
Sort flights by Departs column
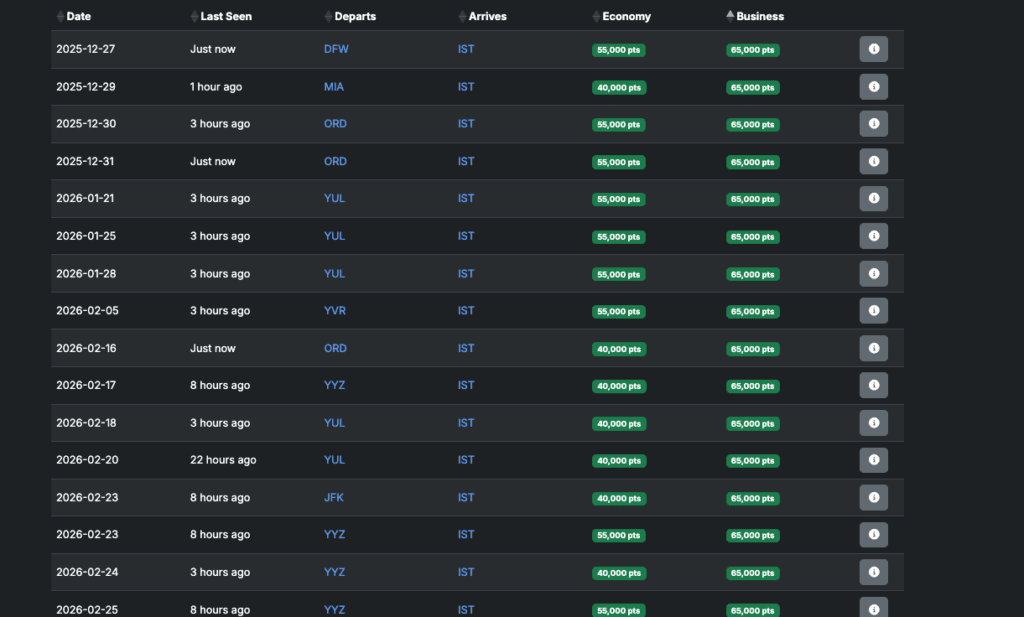tap(355, 16)
